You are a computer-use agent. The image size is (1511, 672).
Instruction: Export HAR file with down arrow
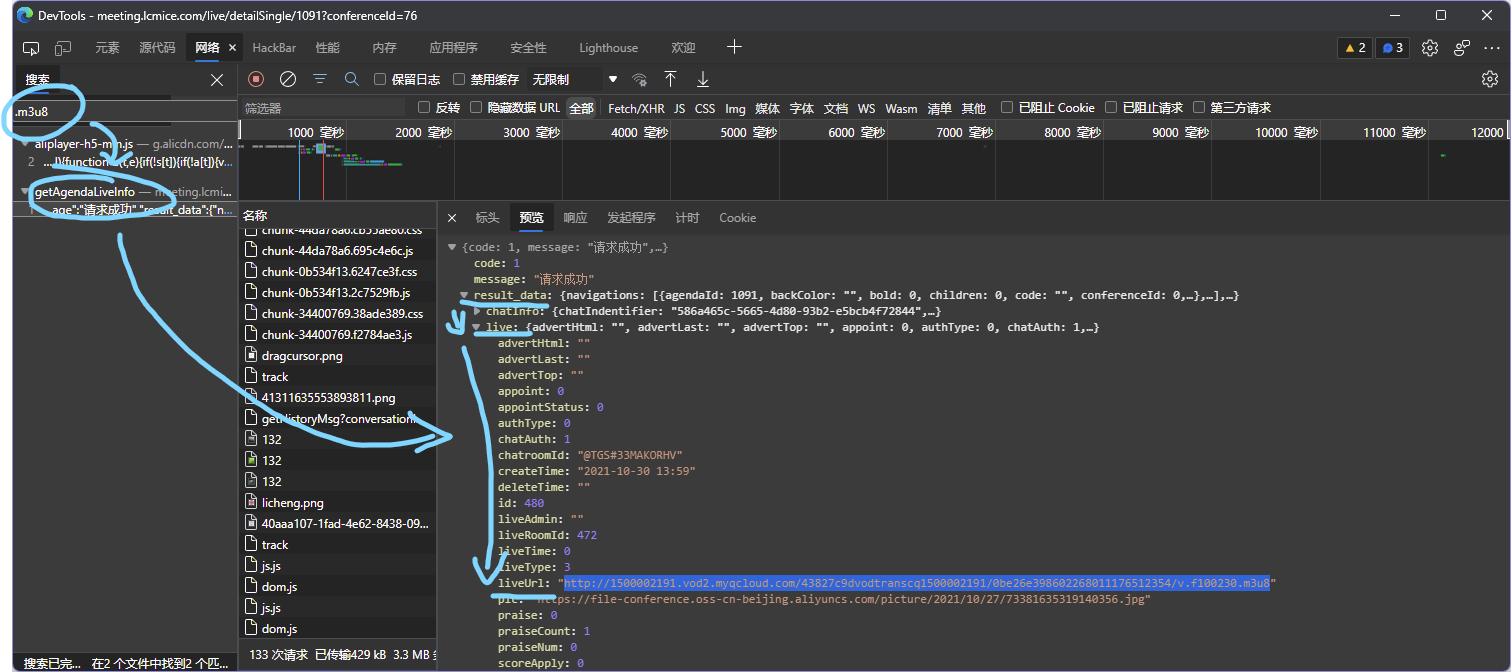tap(703, 79)
